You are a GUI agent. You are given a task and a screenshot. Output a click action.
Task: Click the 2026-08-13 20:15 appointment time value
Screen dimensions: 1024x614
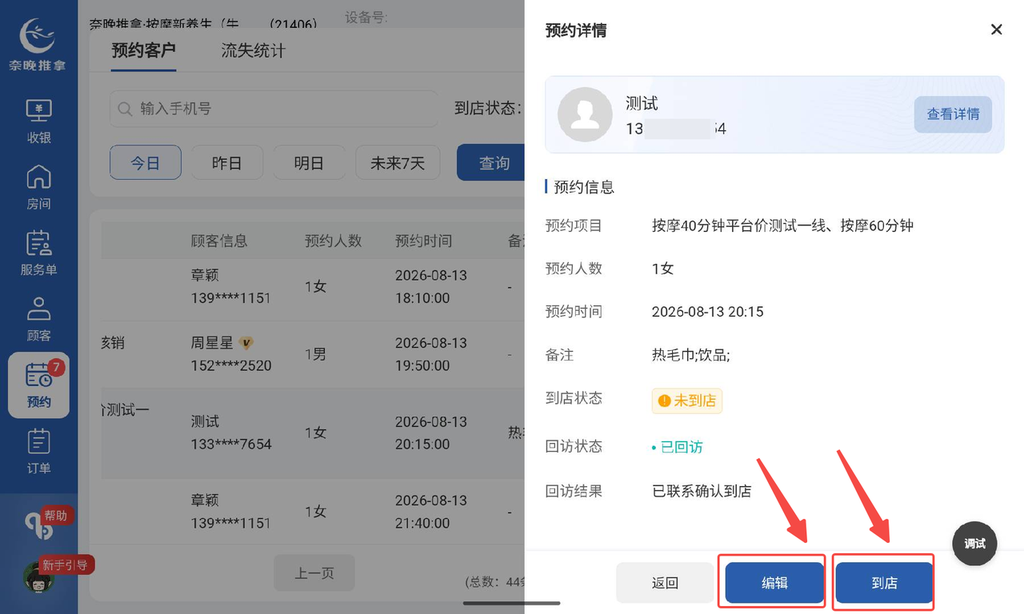click(x=707, y=312)
